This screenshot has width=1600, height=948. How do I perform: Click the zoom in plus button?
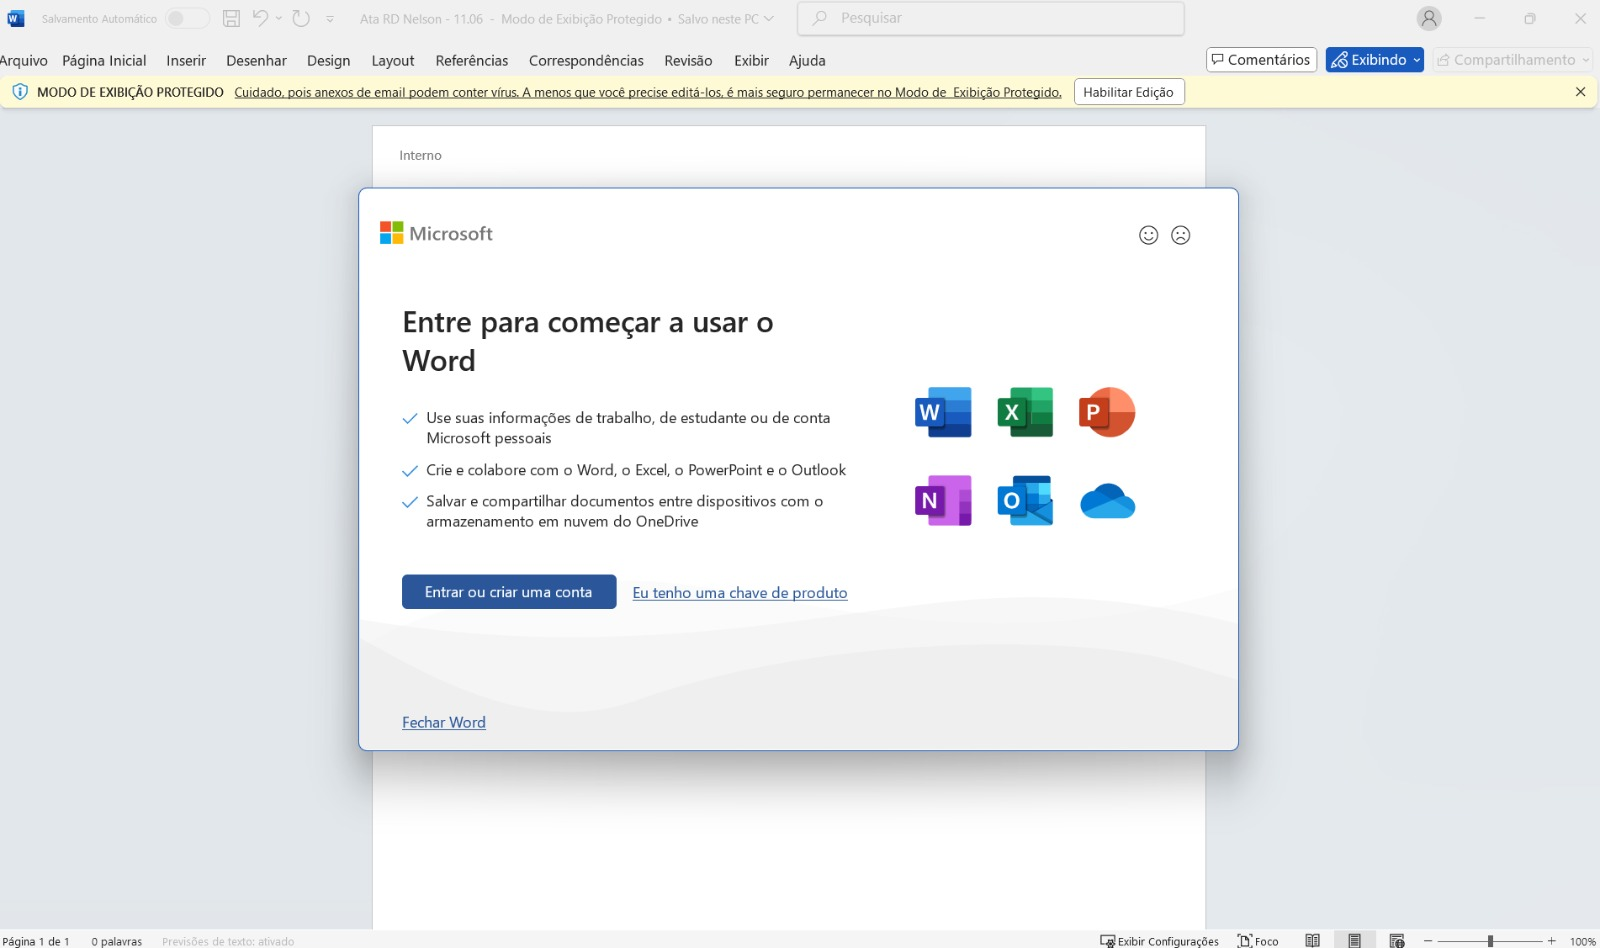pos(1552,941)
